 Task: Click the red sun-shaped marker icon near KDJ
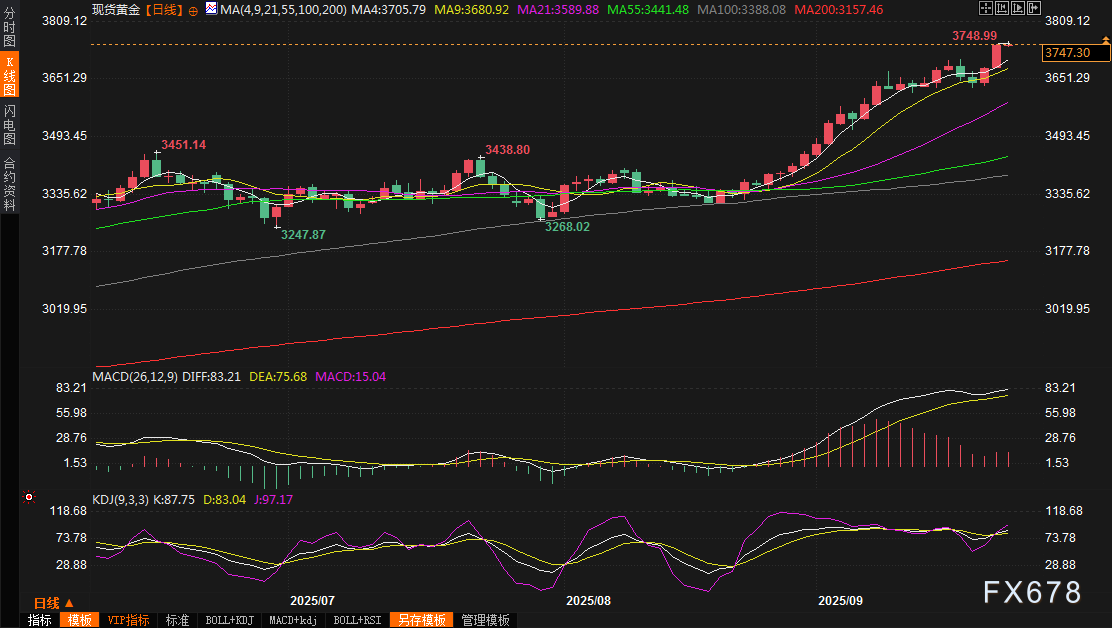click(x=29, y=497)
